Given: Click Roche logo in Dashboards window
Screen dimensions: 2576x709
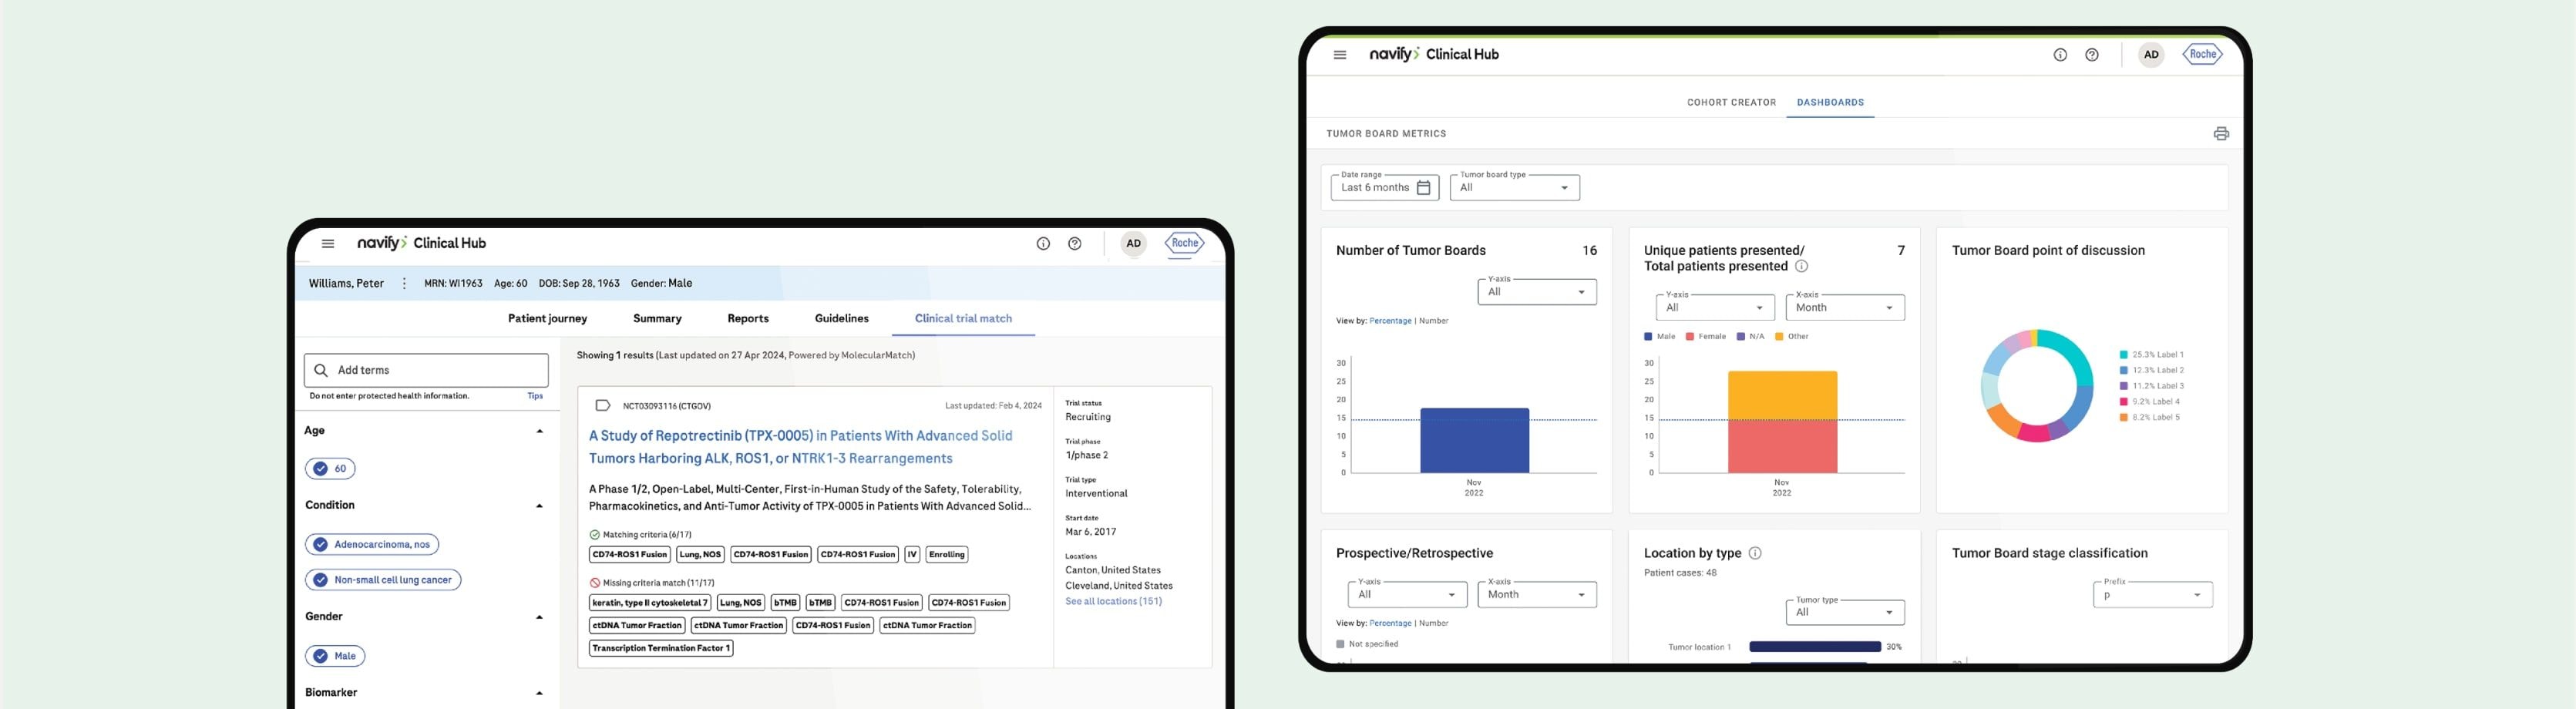Looking at the screenshot, I should click(2203, 55).
